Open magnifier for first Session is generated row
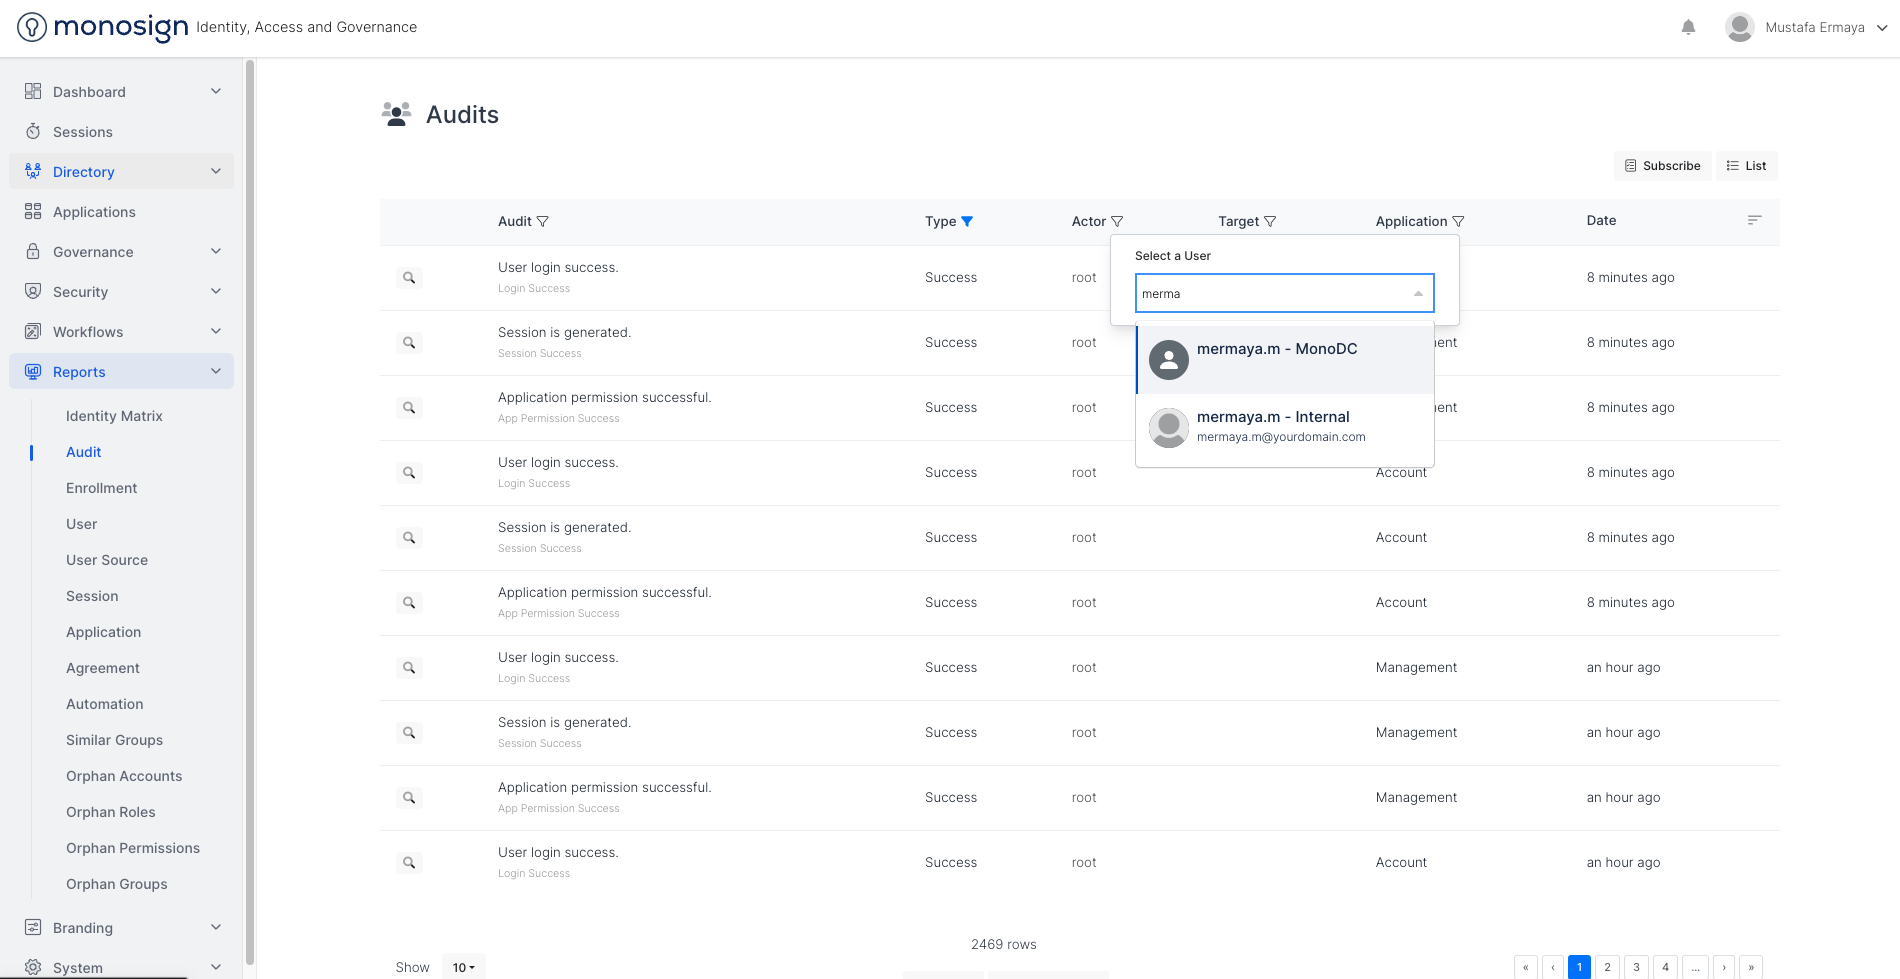The image size is (1900, 979). 409,343
